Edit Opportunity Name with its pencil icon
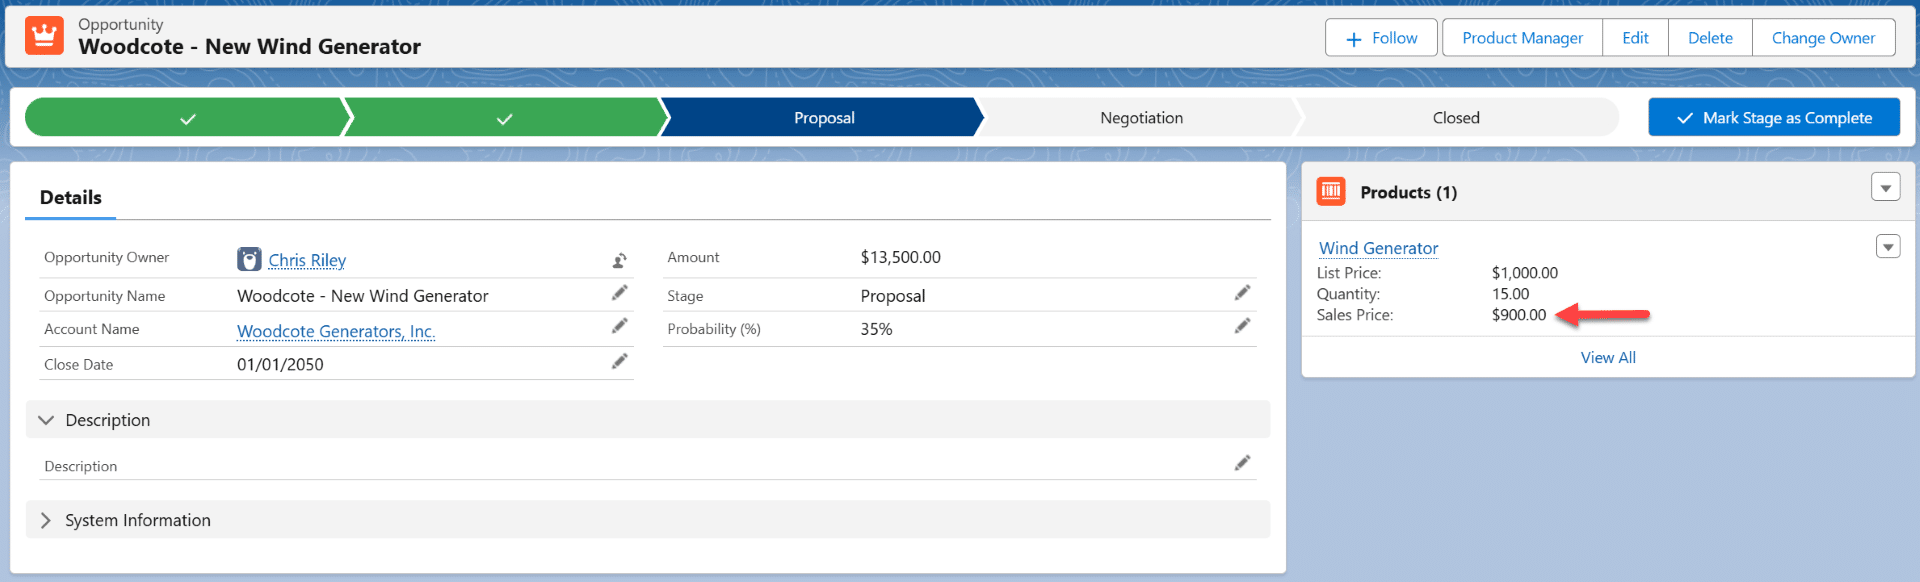Screen dimensions: 1920x582 [620, 293]
